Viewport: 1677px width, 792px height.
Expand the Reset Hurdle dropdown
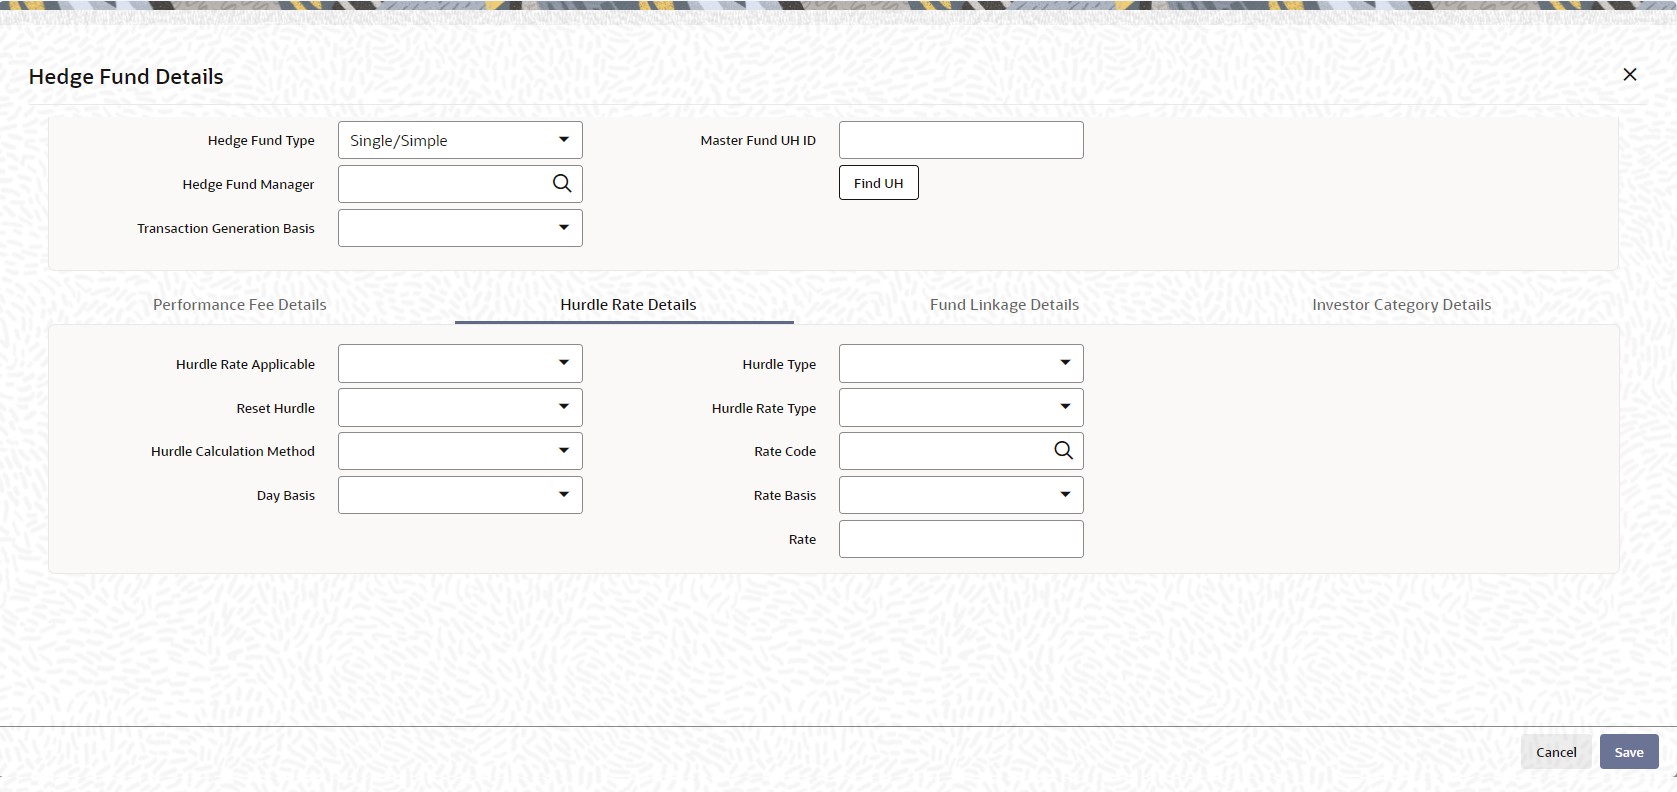(x=460, y=408)
